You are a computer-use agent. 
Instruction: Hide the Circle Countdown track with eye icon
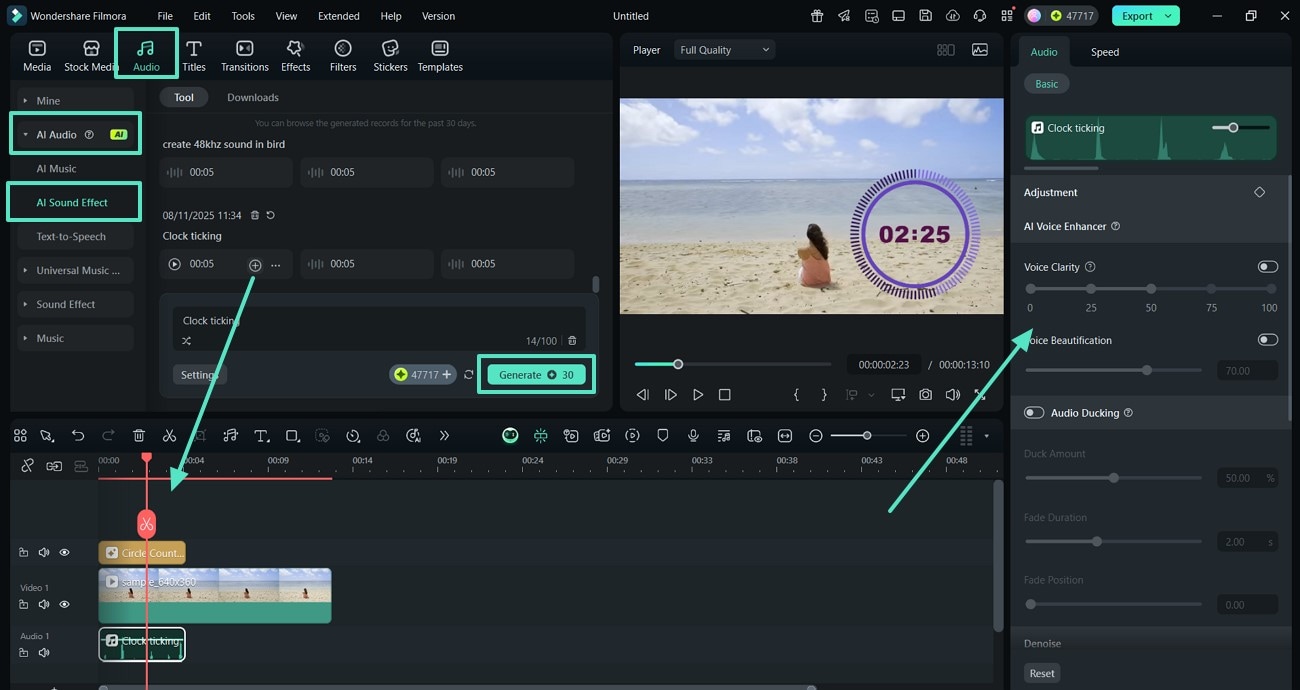tap(64, 552)
